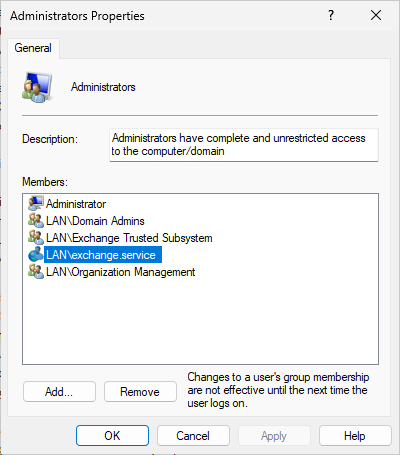Screen dimensions: 400x455
Task: Click the Exchange Trusted Subsystem group icon
Action: click(x=36, y=238)
